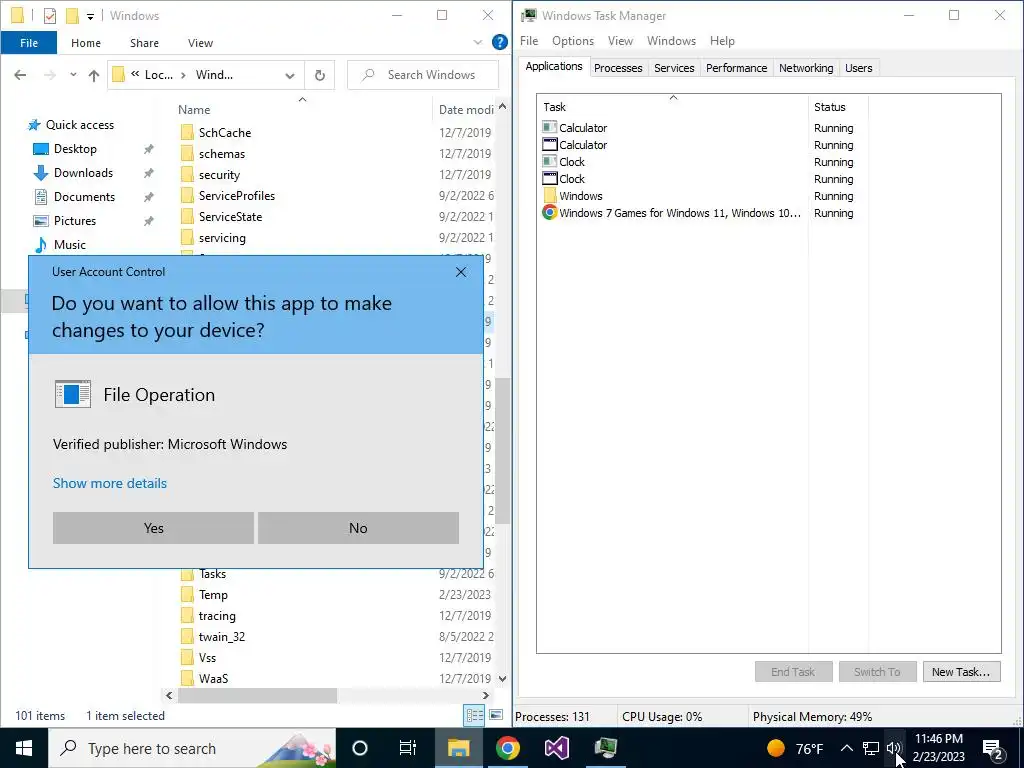Click weather widget showing 76°F
The width and height of the screenshot is (1024, 768).
coord(795,748)
